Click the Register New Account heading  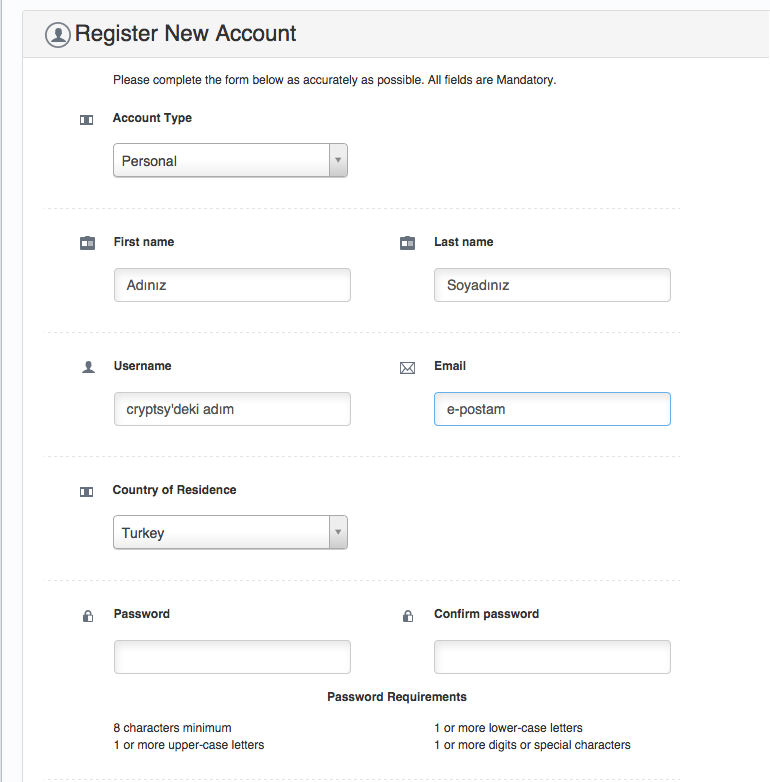[186, 33]
